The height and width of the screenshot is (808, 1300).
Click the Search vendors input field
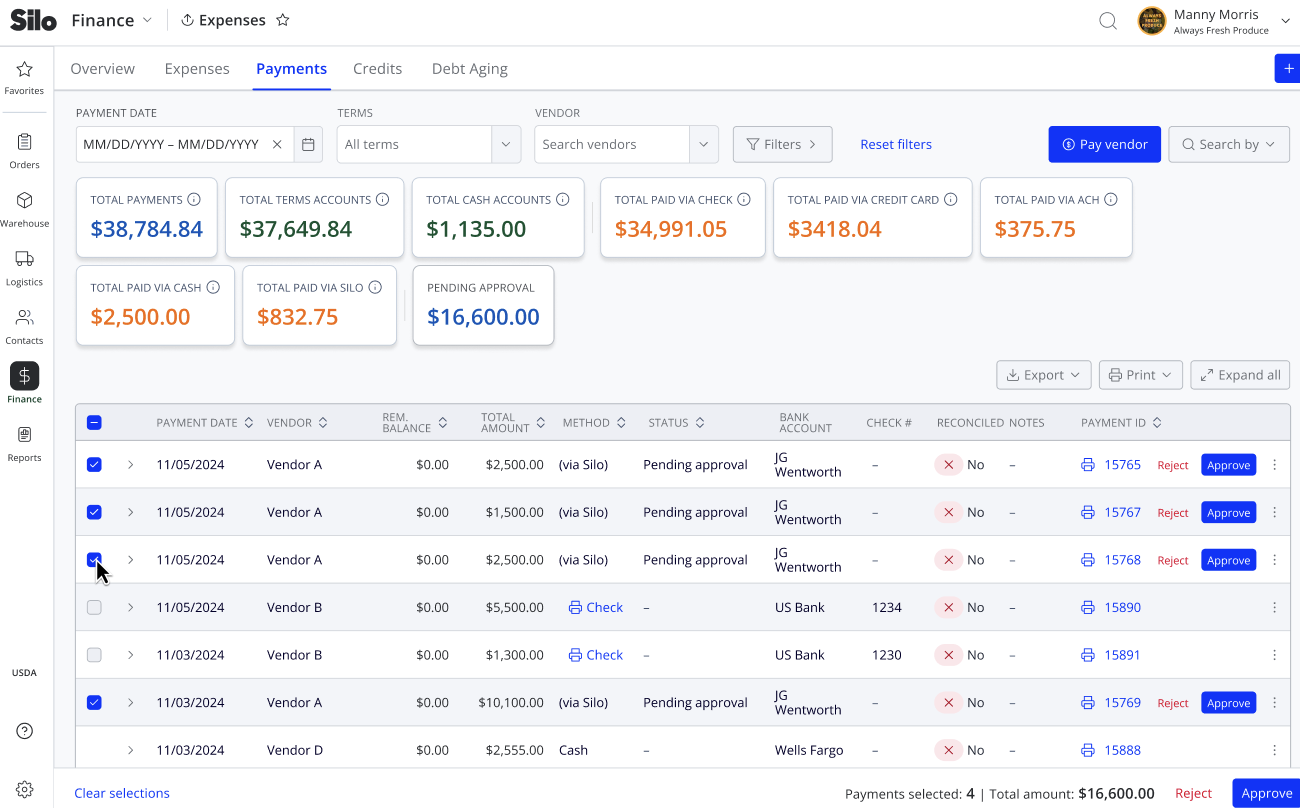click(x=612, y=144)
